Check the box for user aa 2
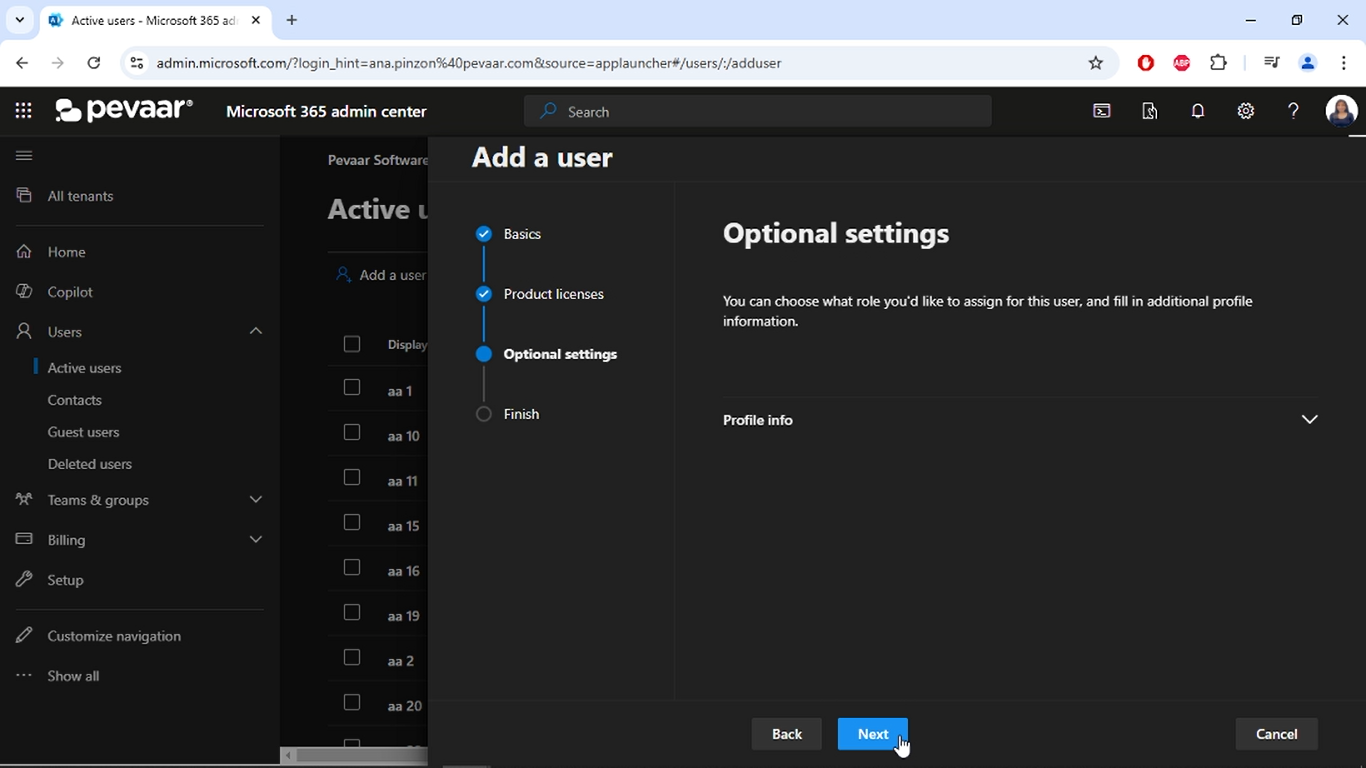 click(x=352, y=657)
